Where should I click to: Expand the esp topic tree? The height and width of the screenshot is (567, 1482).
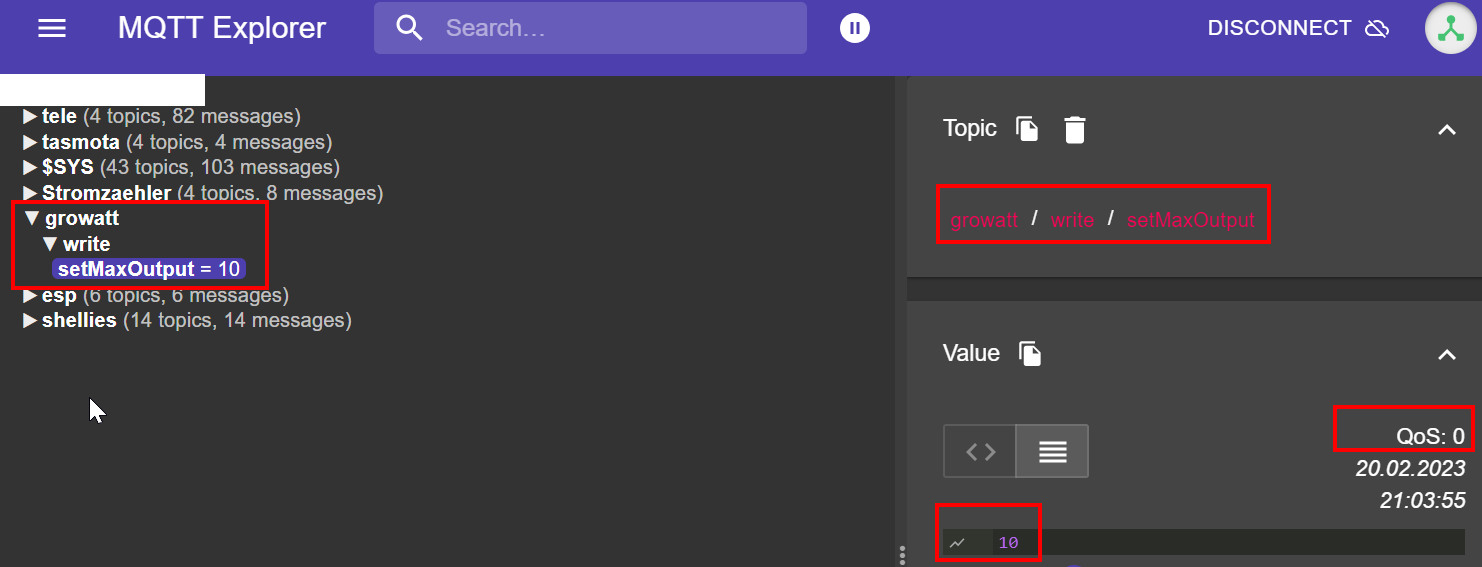[x=30, y=295]
